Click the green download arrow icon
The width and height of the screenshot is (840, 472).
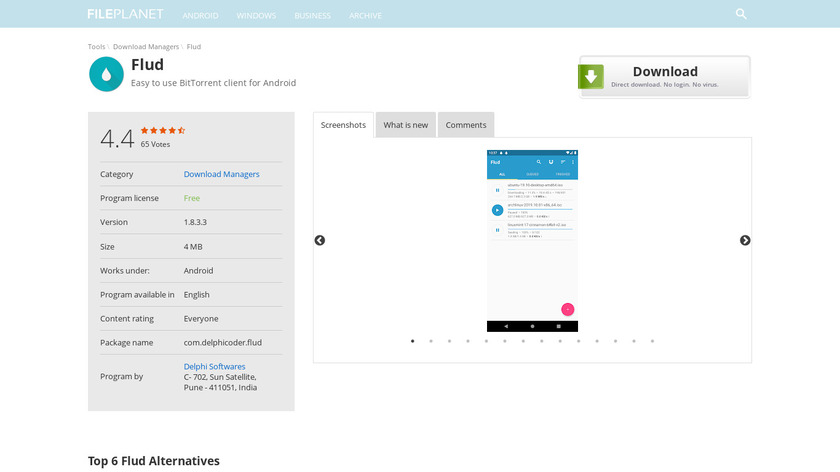tap(591, 77)
